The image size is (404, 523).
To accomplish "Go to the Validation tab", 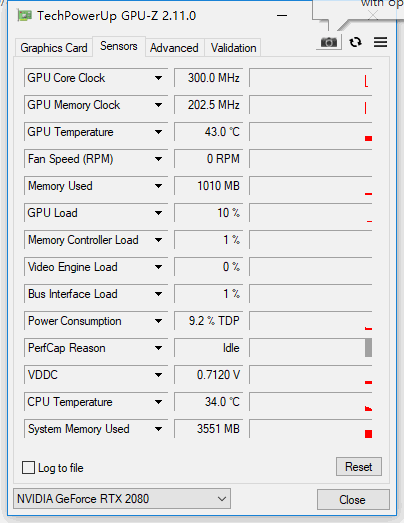I will tap(233, 48).
